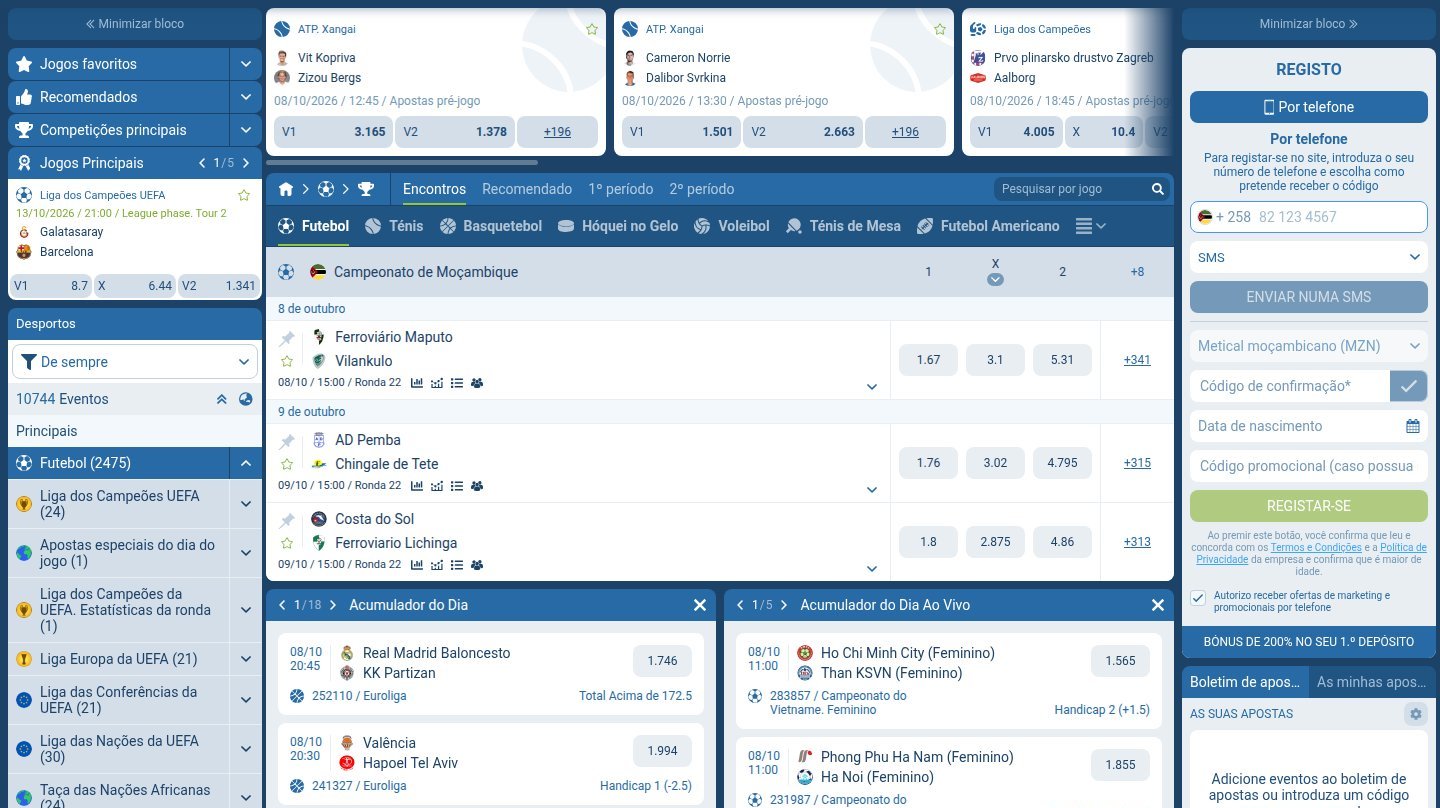This screenshot has width=1440, height=808.
Task: Favorite the Galatasaray vs Barcelona star
Action: pyautogui.click(x=244, y=195)
